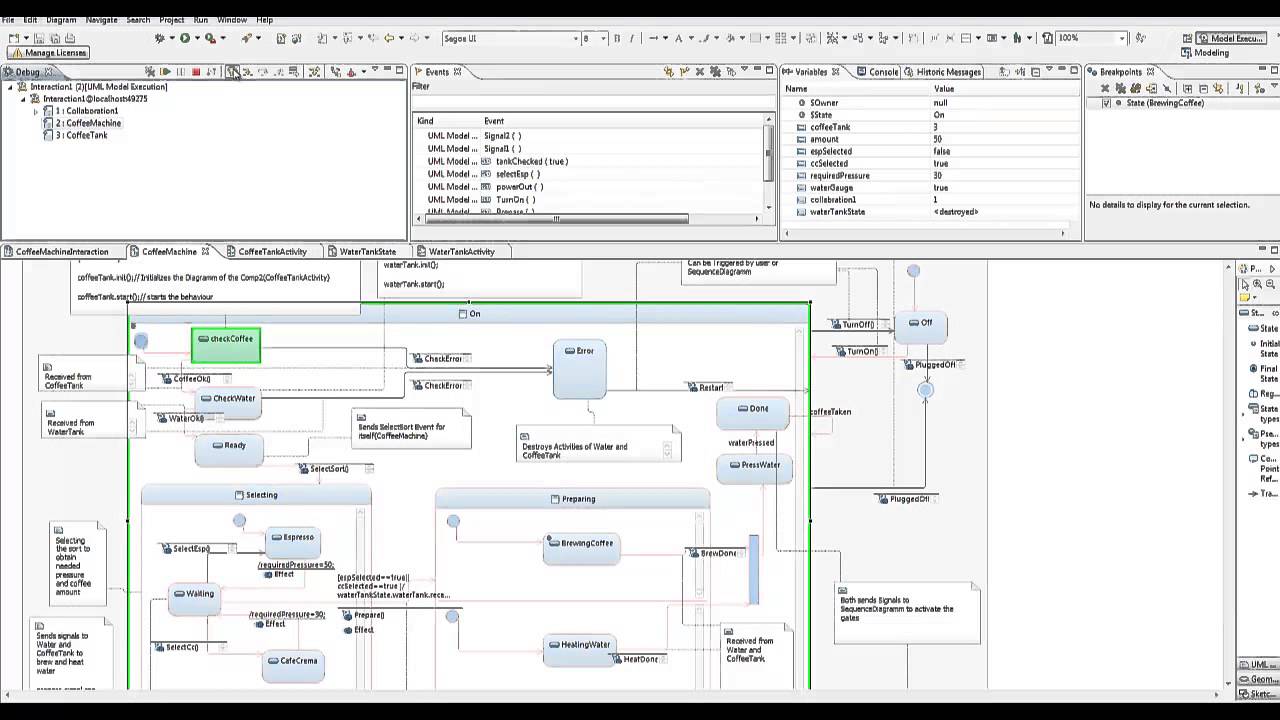
Task: Switch to the Modeling perspective
Action: pos(1205,53)
